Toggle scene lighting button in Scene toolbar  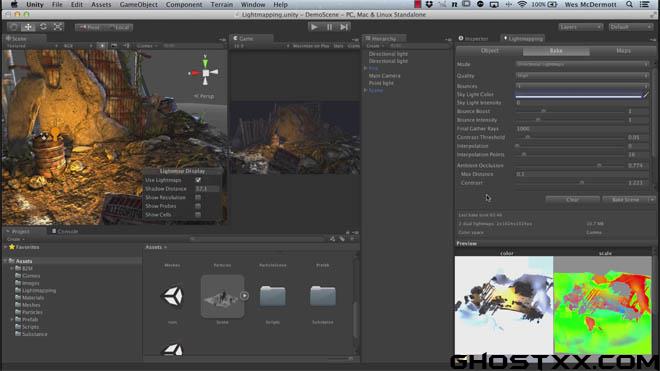(x=102, y=45)
